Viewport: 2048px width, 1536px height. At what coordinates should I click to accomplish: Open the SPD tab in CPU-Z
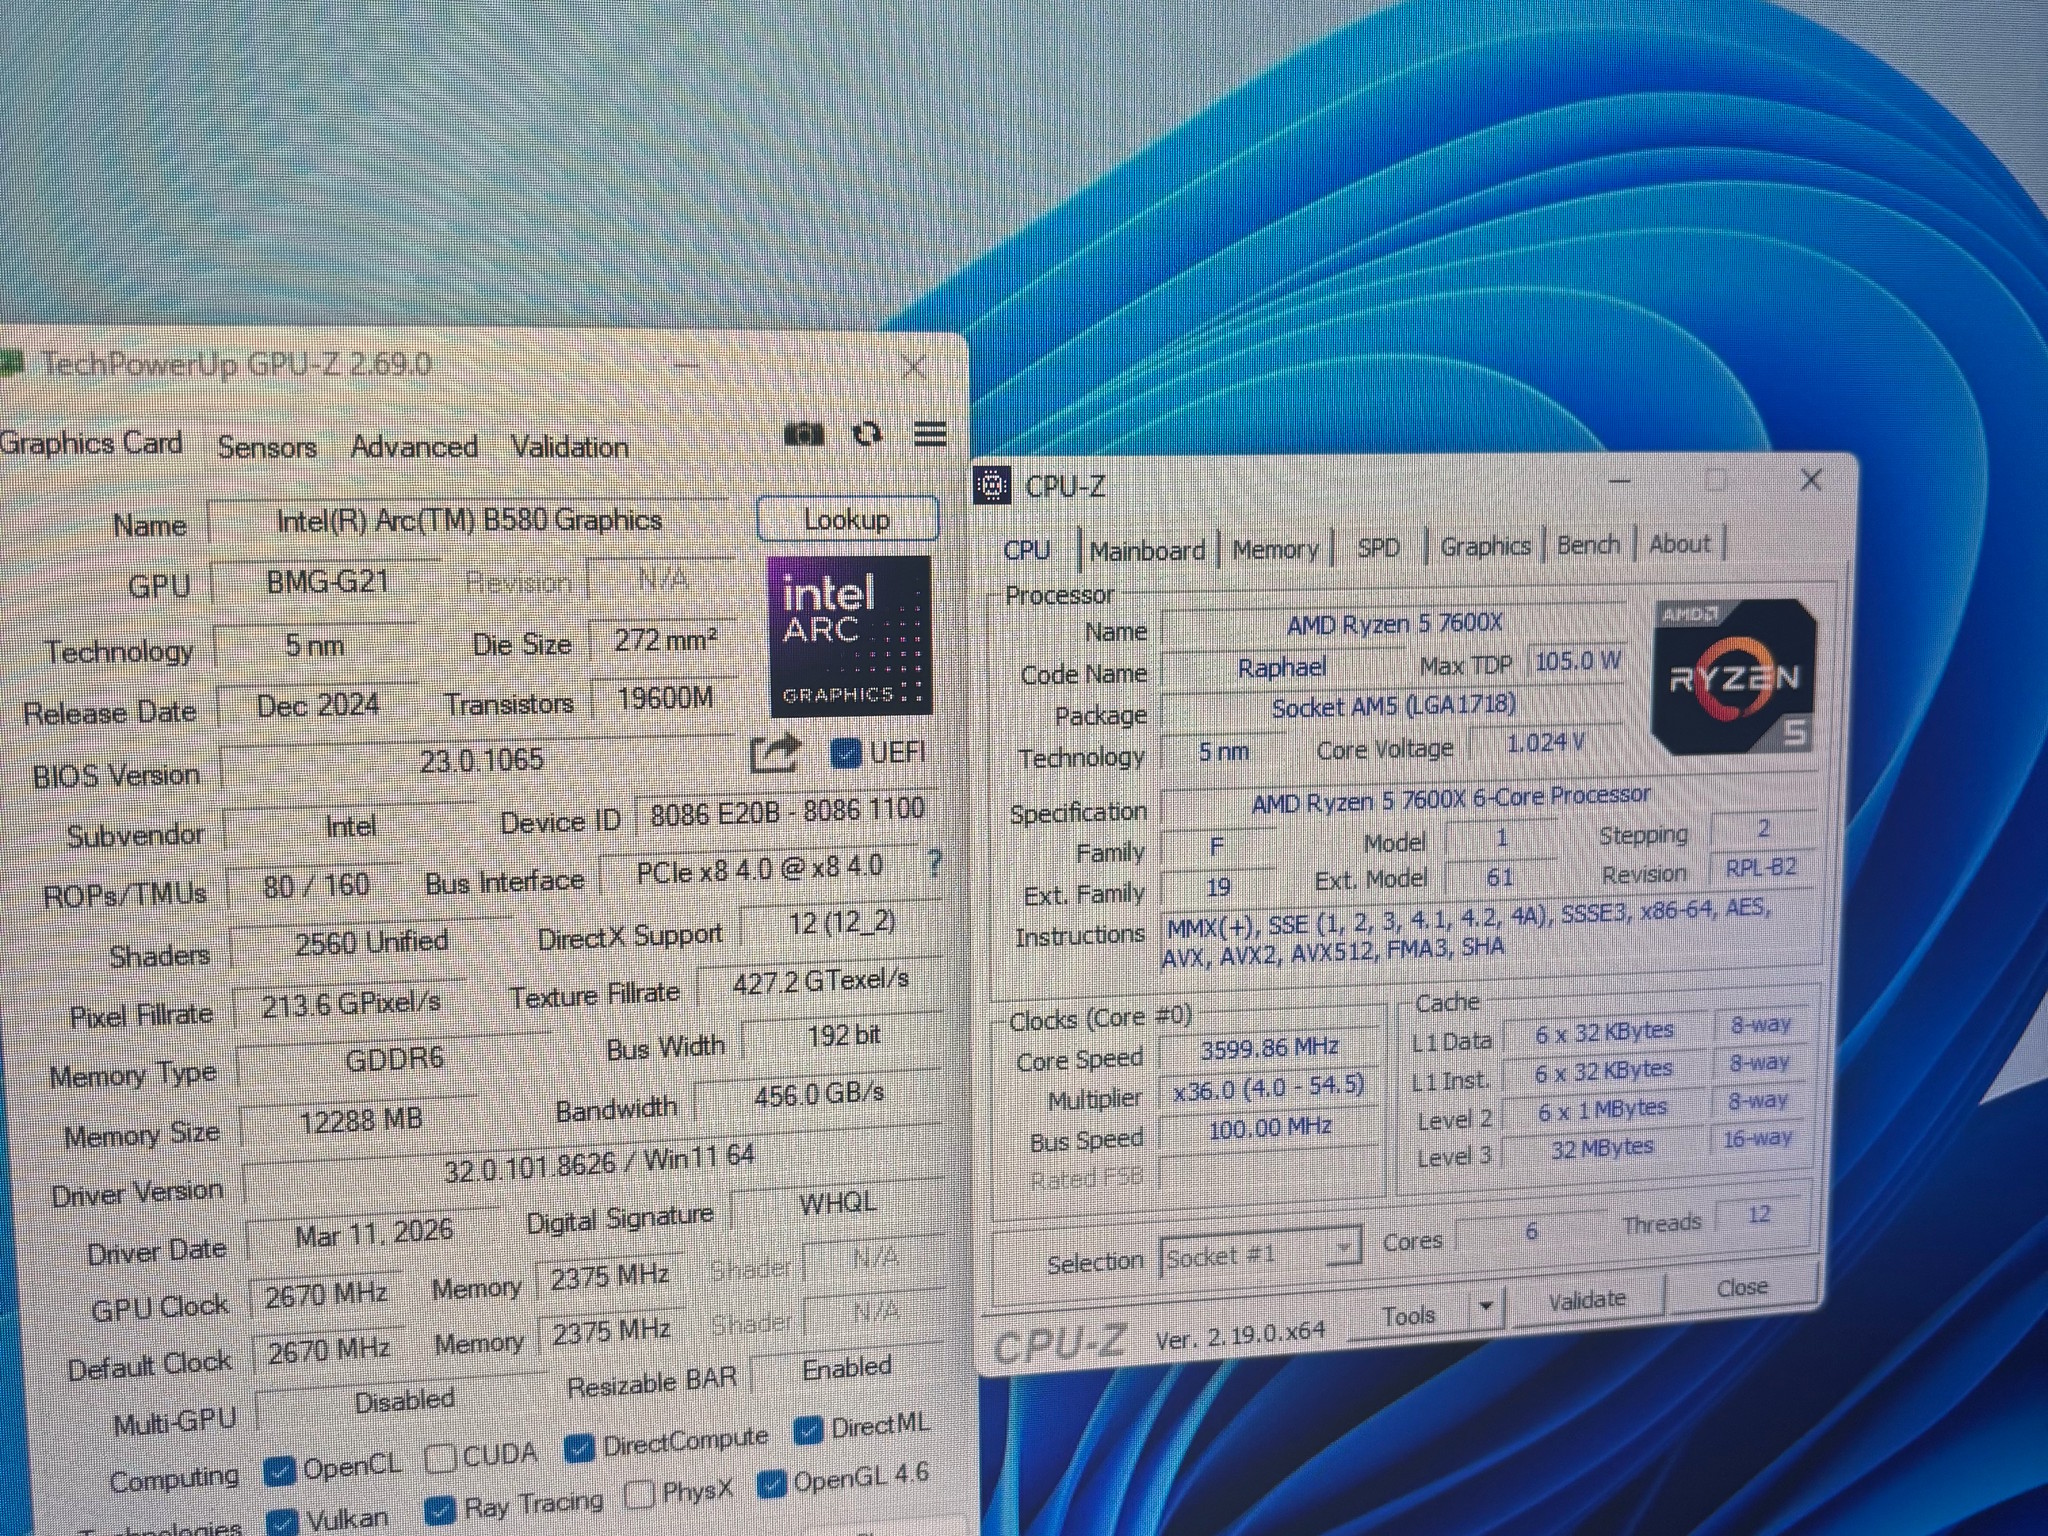1378,548
